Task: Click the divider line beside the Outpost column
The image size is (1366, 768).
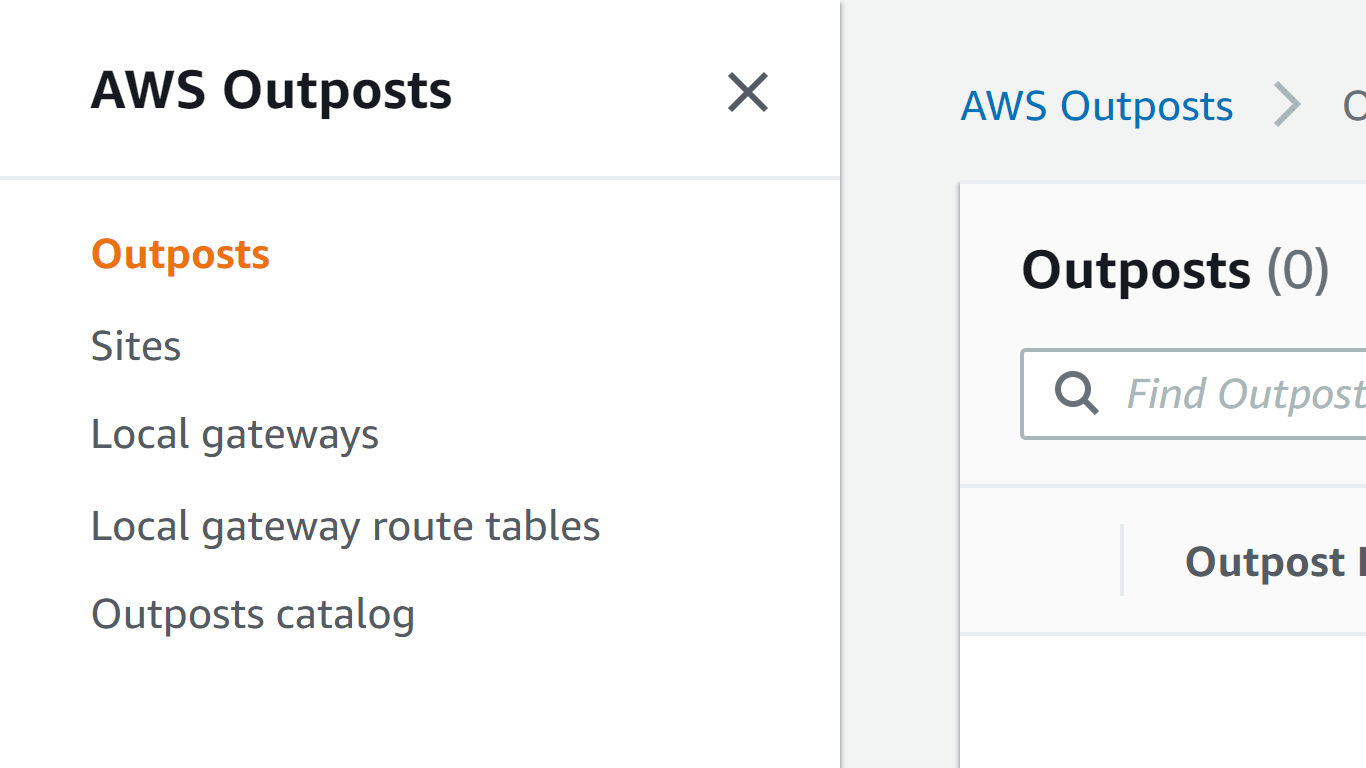Action: tap(1124, 561)
